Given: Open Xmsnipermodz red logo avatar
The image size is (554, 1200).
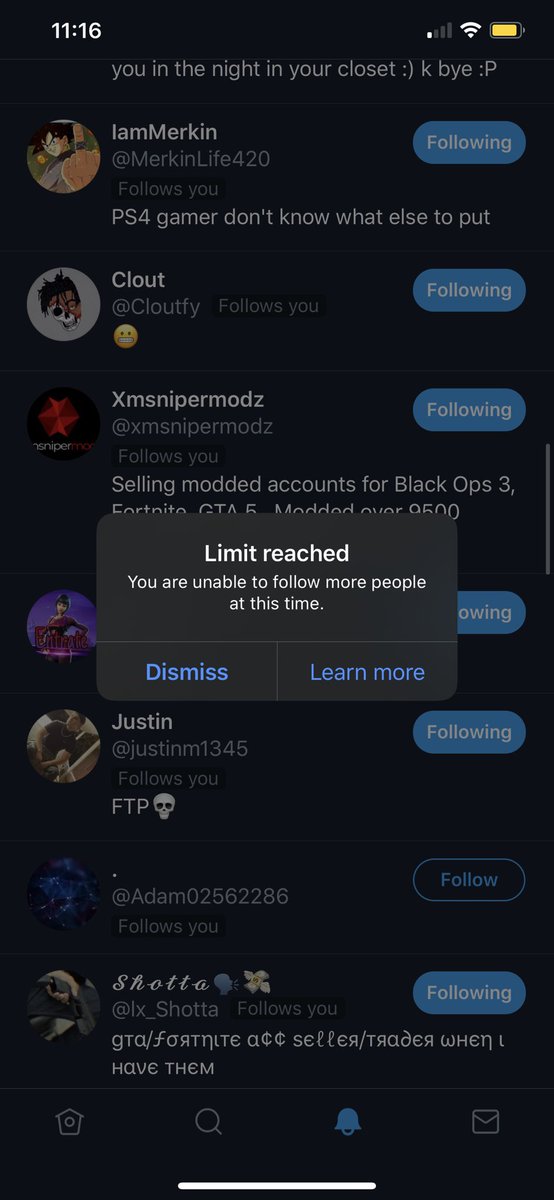Looking at the screenshot, I should point(63,424).
